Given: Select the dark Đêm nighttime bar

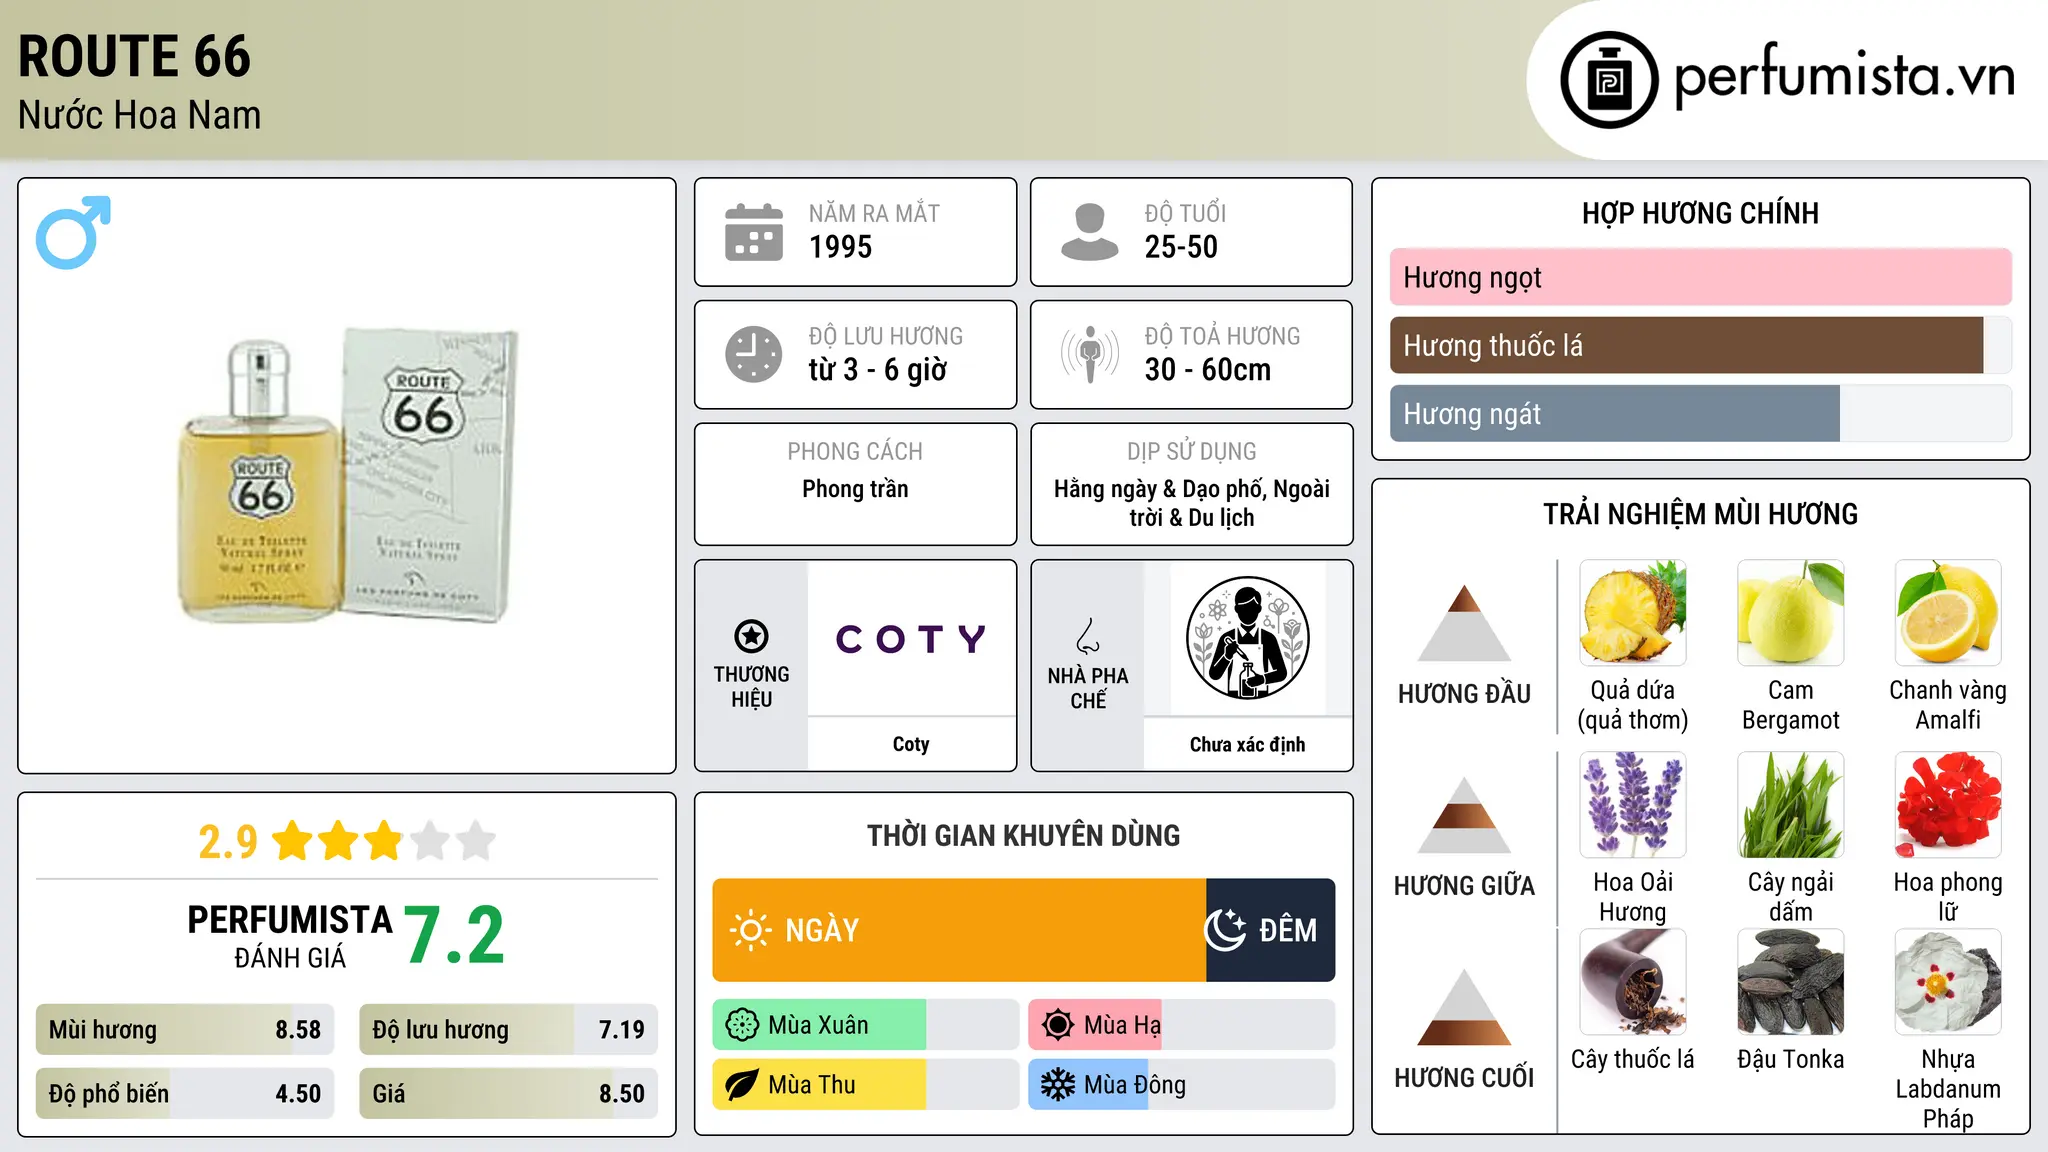Looking at the screenshot, I should (1271, 930).
